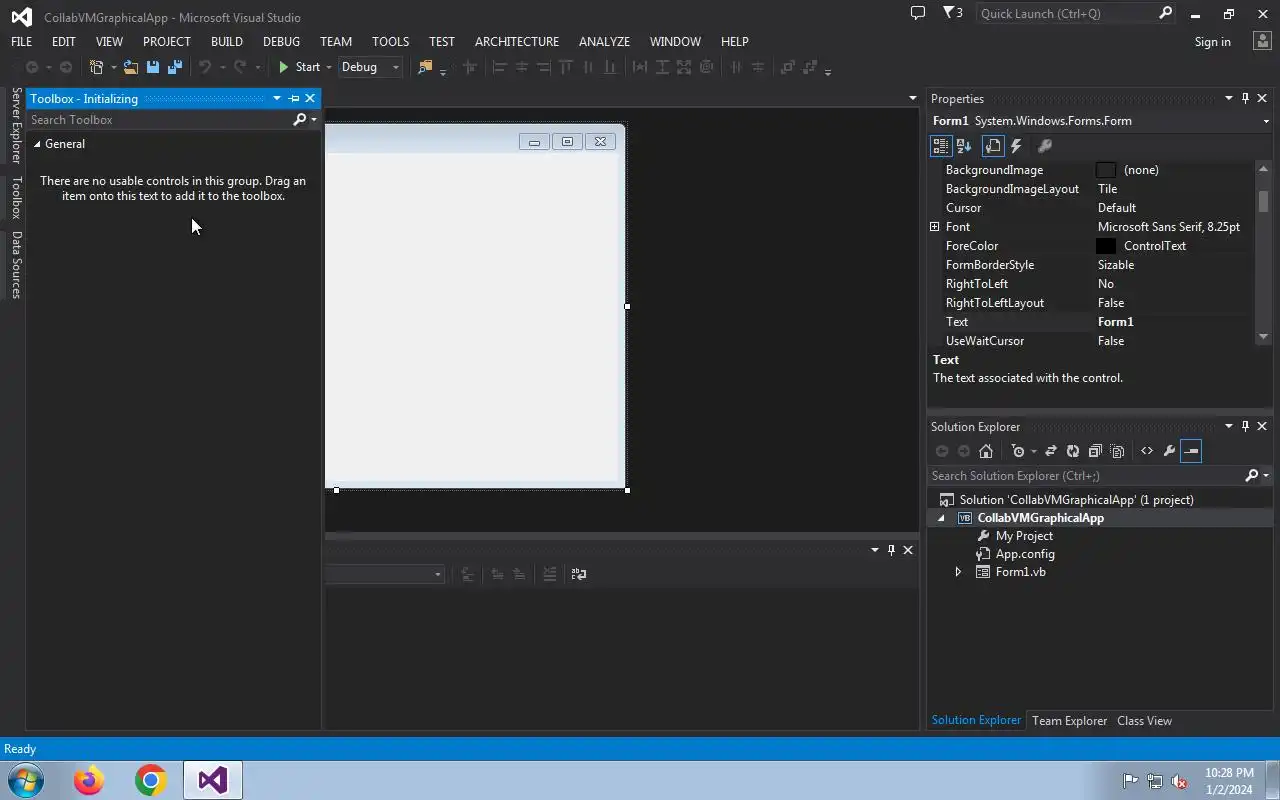Refresh the Solution Explorer

point(1073,451)
